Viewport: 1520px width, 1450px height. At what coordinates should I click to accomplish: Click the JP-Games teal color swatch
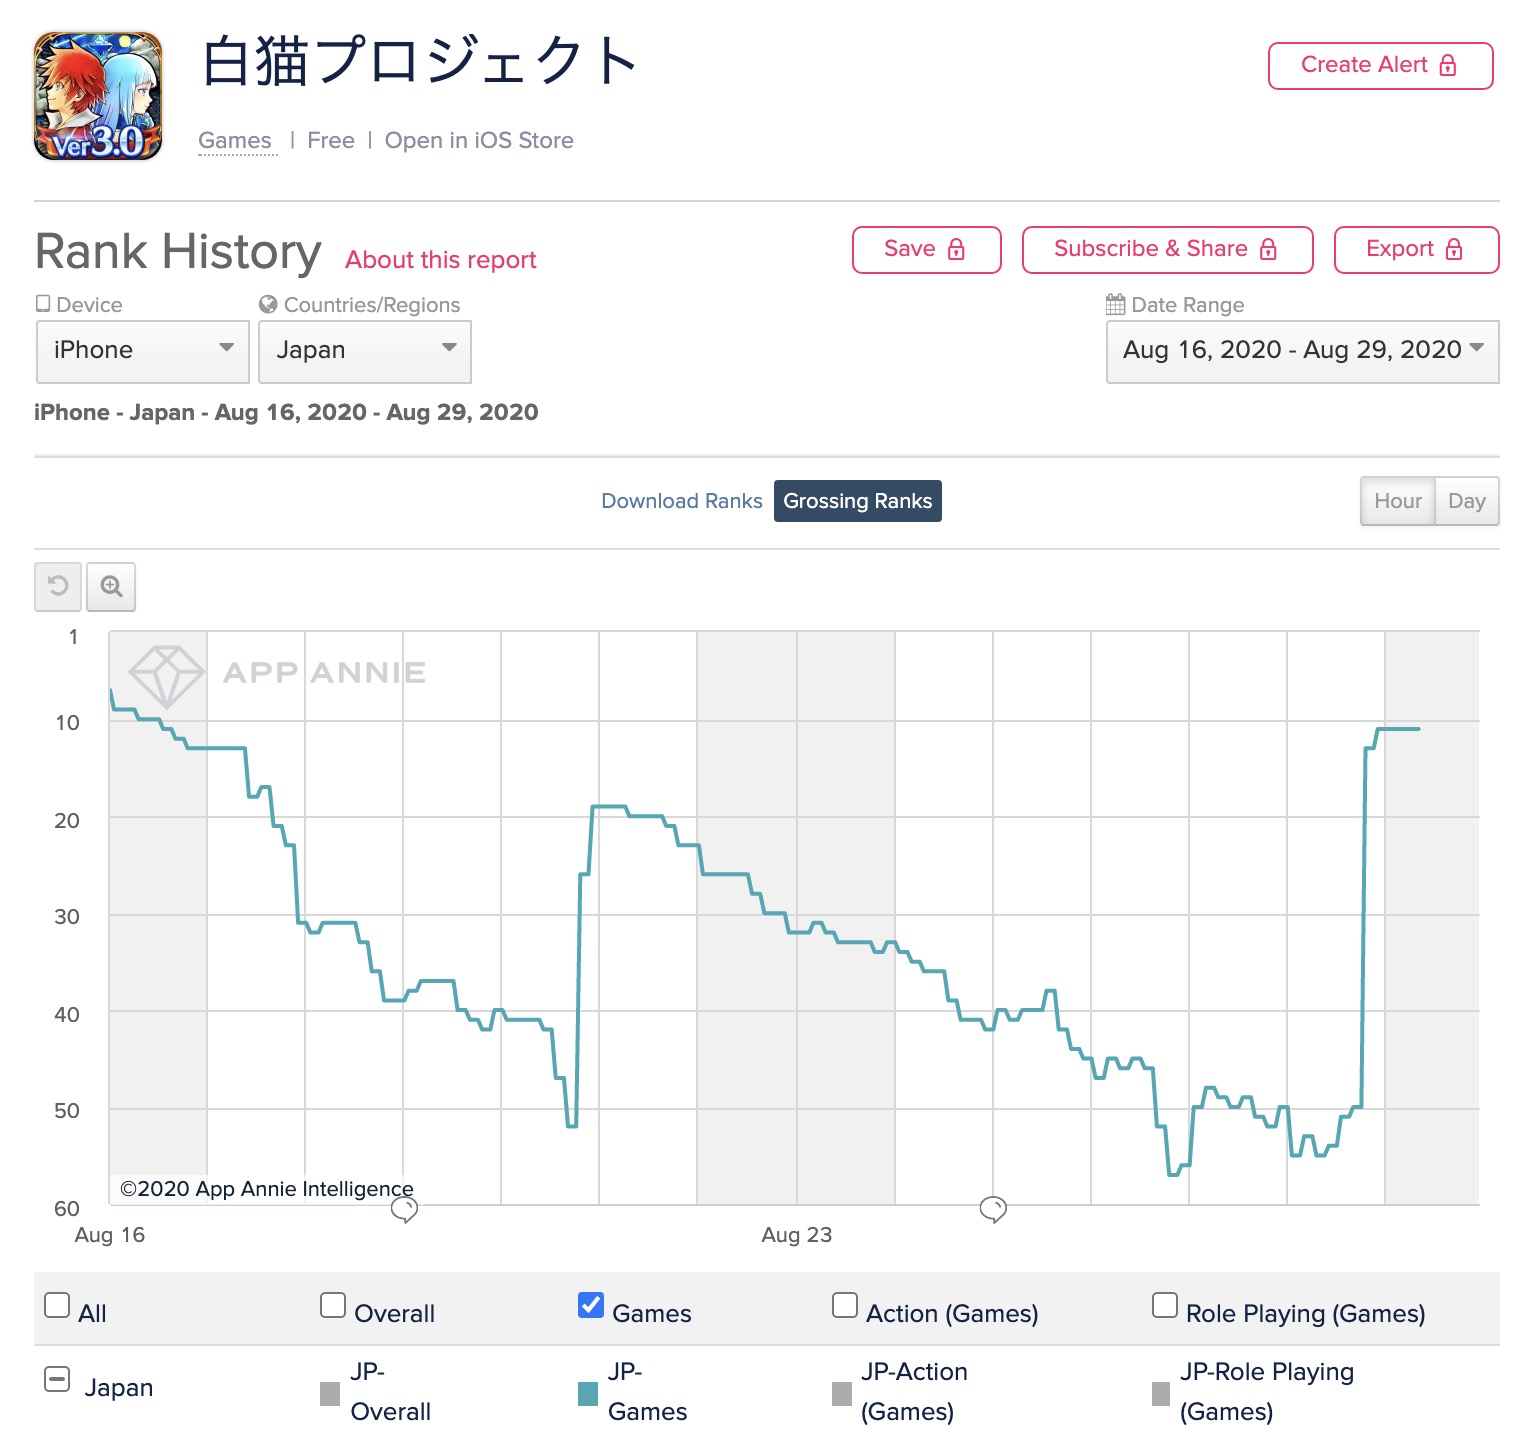pyautogui.click(x=588, y=1393)
